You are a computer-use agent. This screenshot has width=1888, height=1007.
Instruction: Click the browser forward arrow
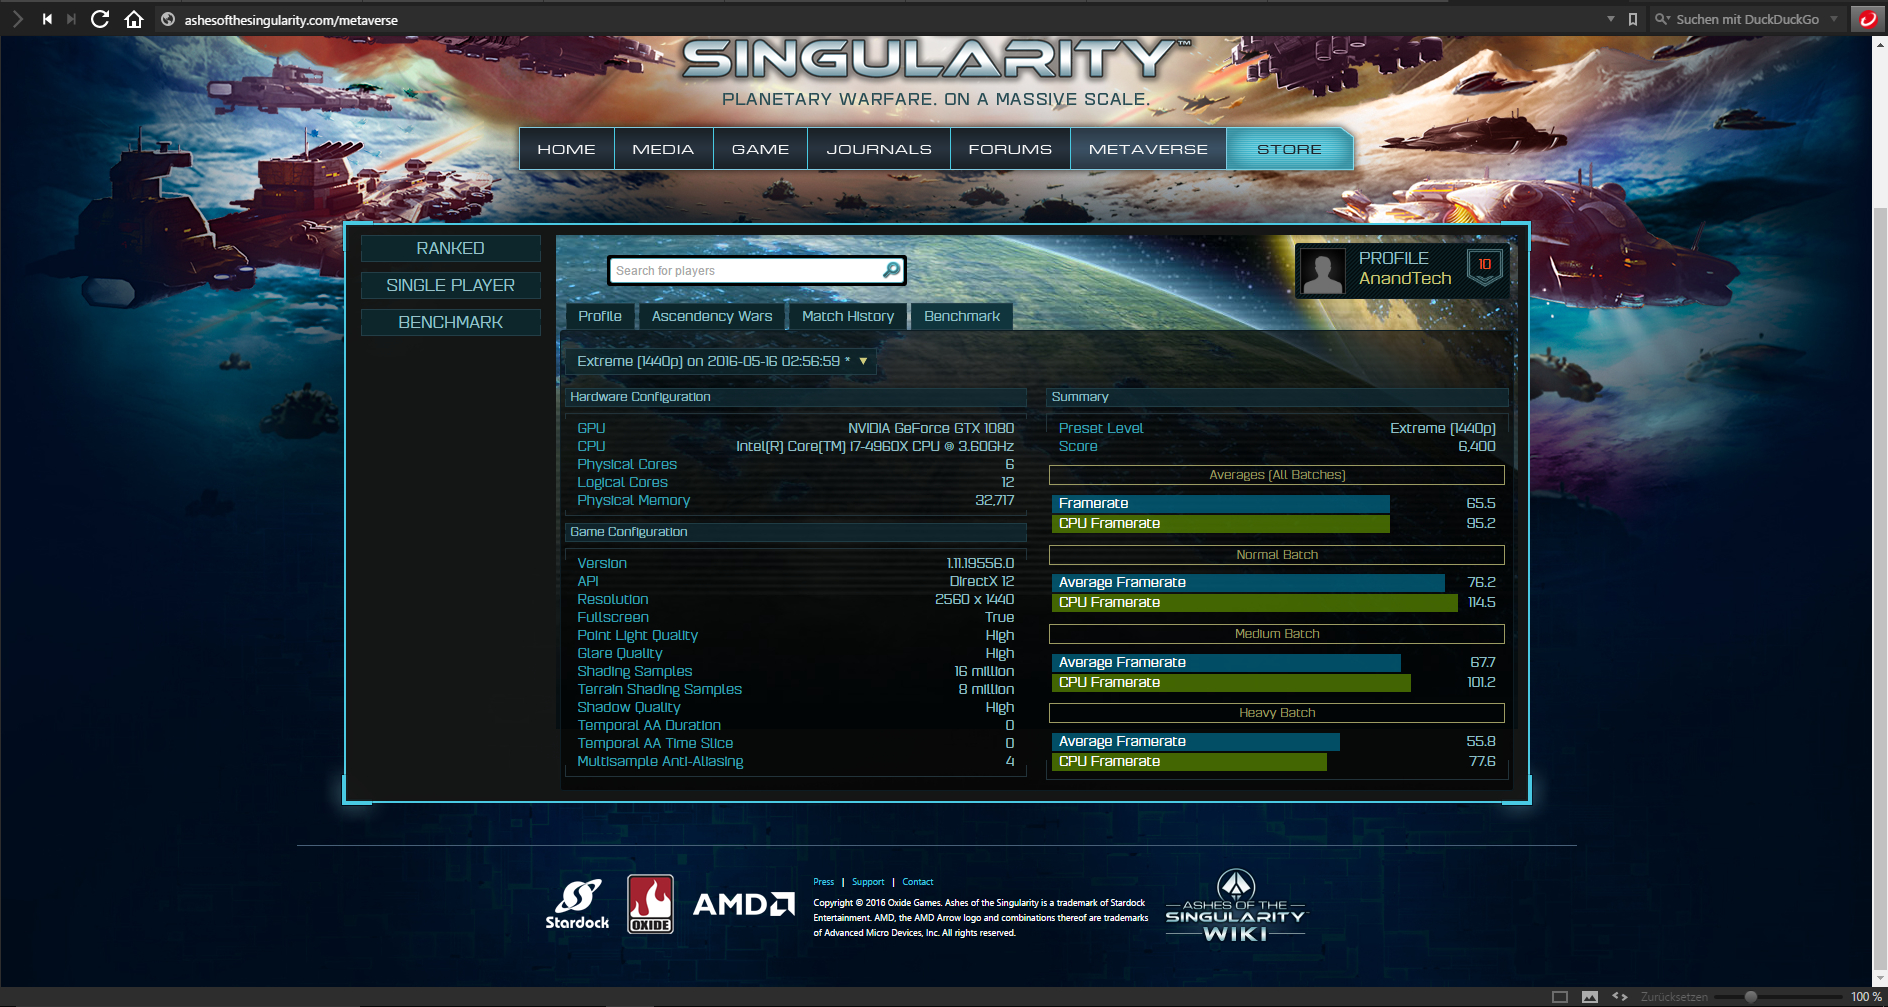click(18, 19)
